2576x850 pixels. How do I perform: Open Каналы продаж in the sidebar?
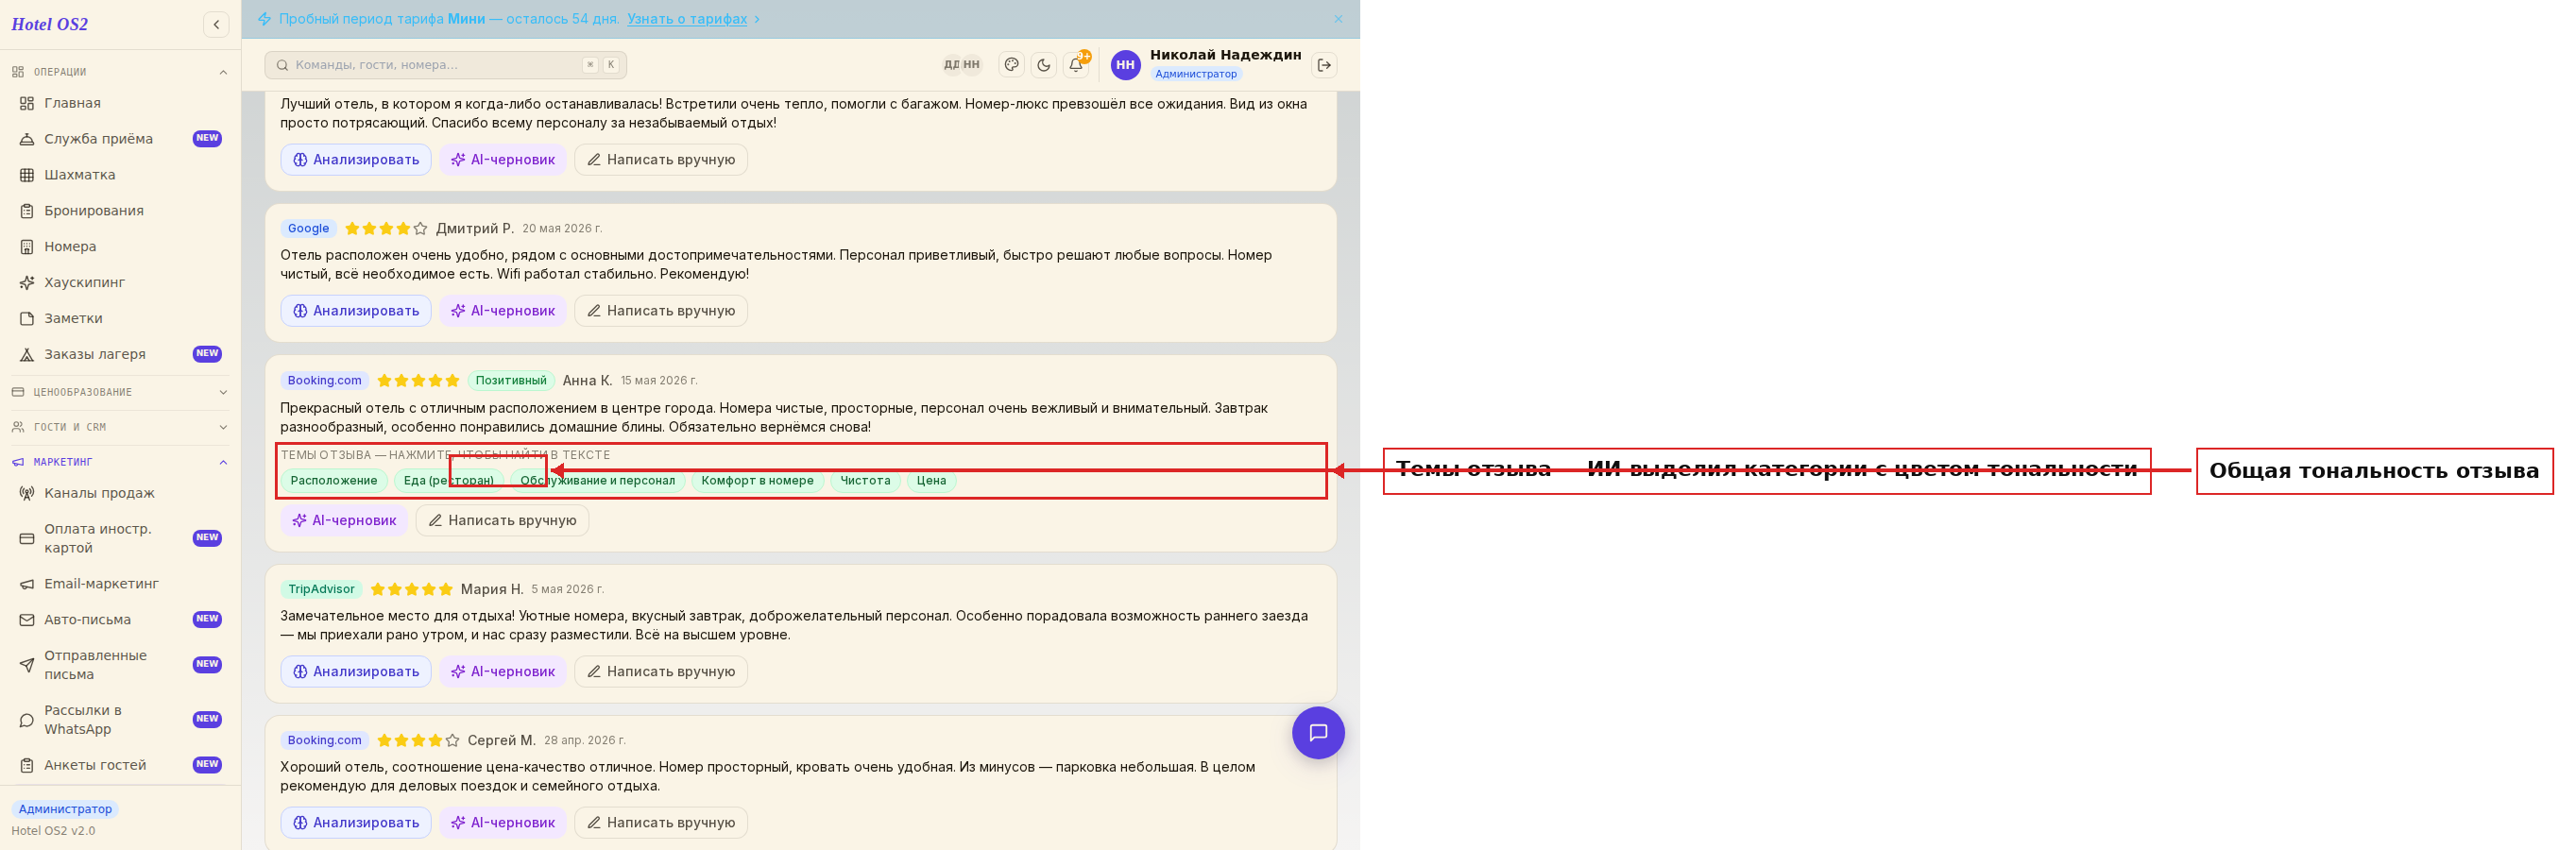(x=120, y=493)
